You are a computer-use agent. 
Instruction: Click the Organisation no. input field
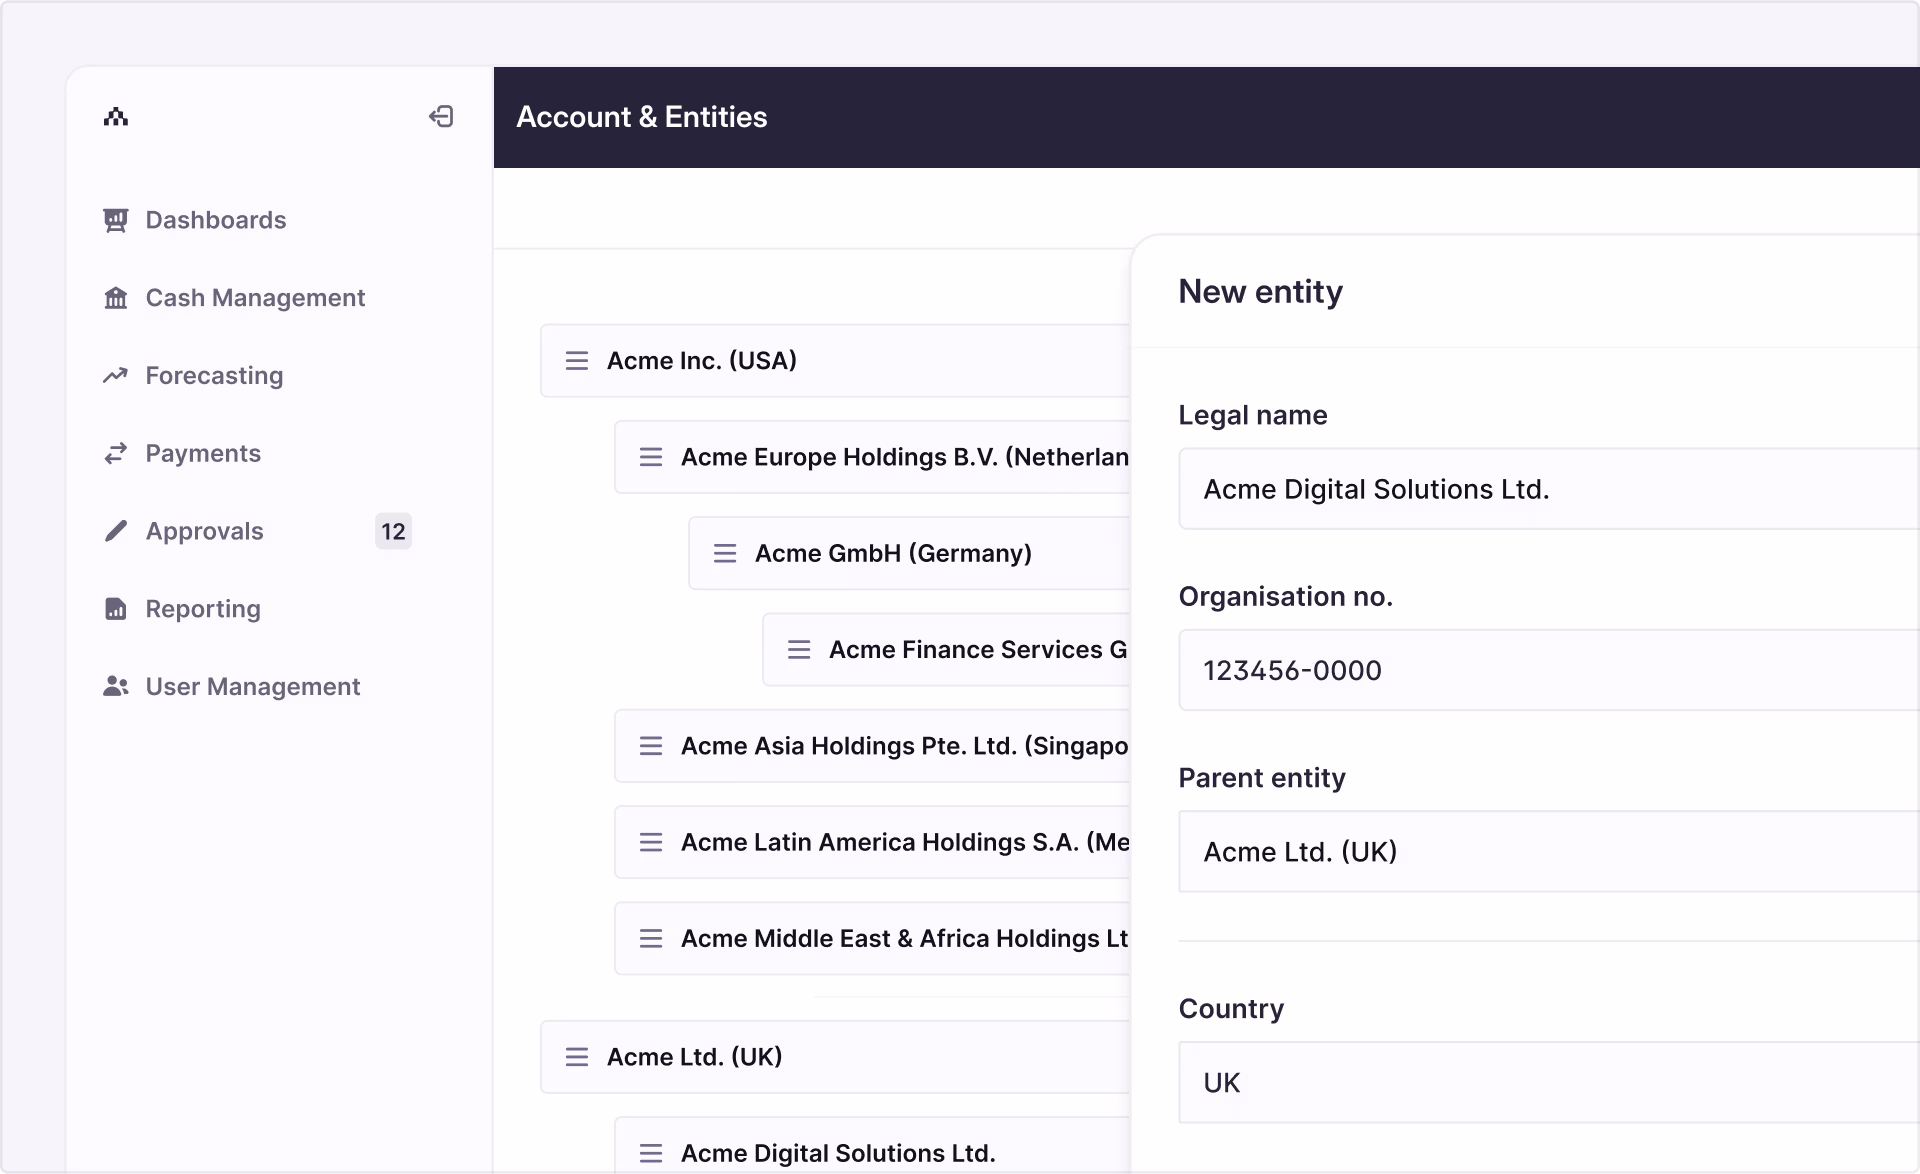1549,670
